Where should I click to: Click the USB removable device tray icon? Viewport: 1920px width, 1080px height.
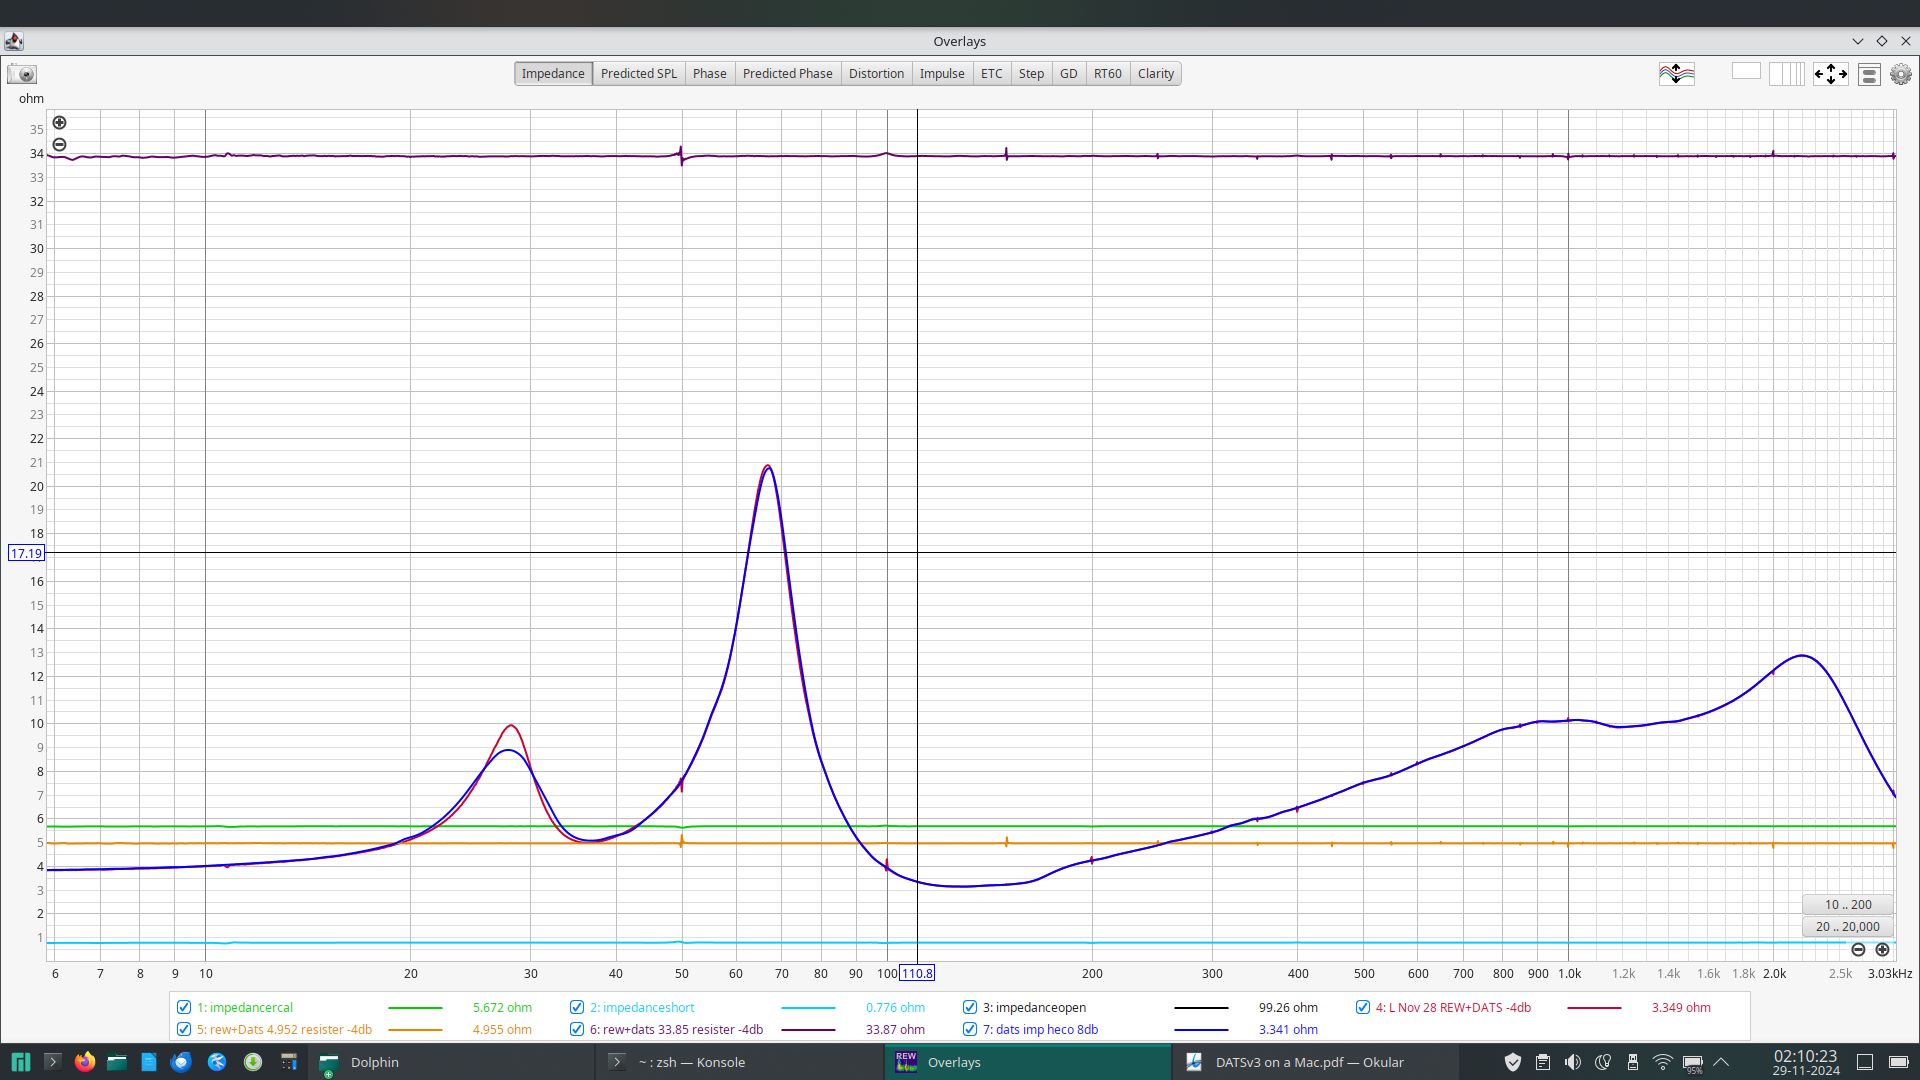click(1633, 1062)
